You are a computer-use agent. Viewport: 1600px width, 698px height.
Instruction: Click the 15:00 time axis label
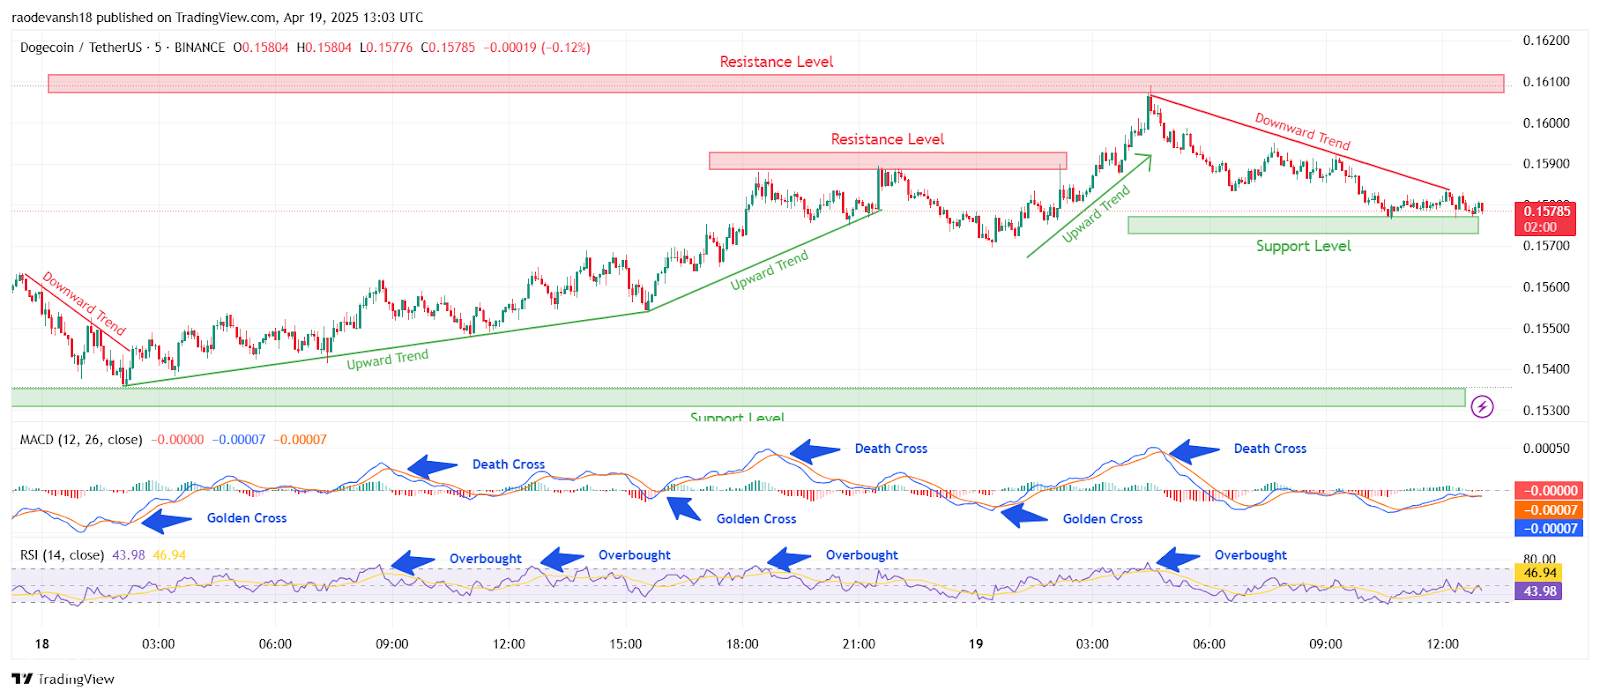[x=626, y=644]
